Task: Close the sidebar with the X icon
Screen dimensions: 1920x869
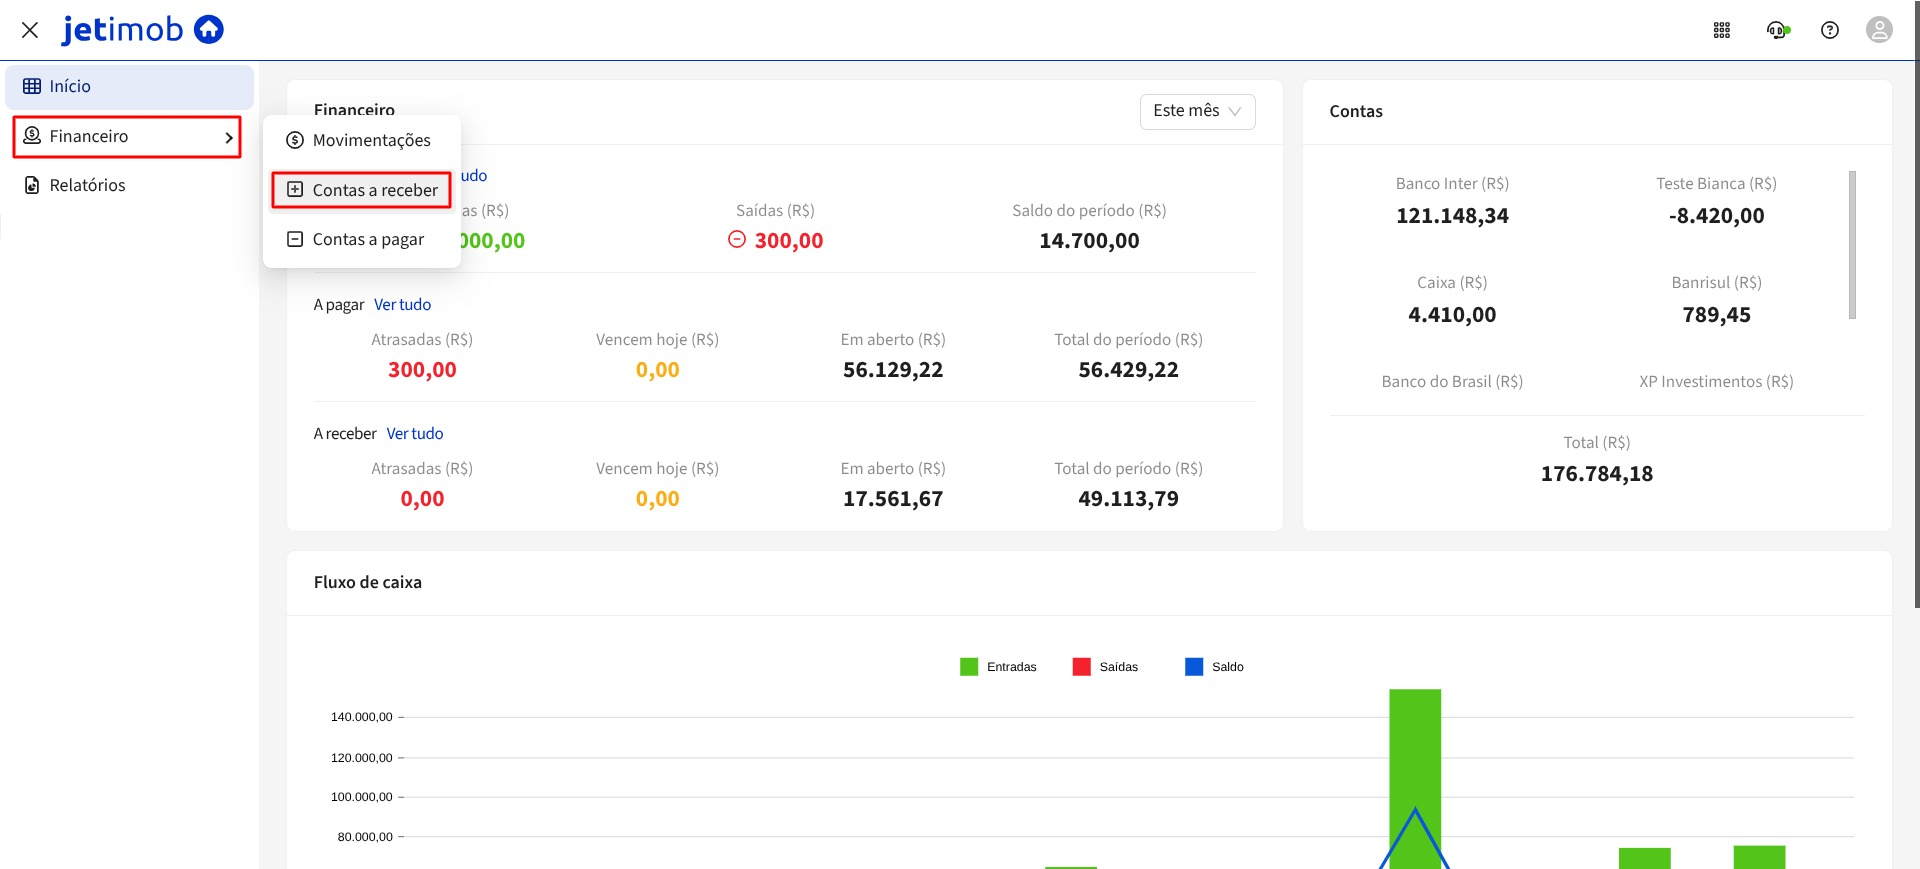Action: pyautogui.click(x=30, y=30)
